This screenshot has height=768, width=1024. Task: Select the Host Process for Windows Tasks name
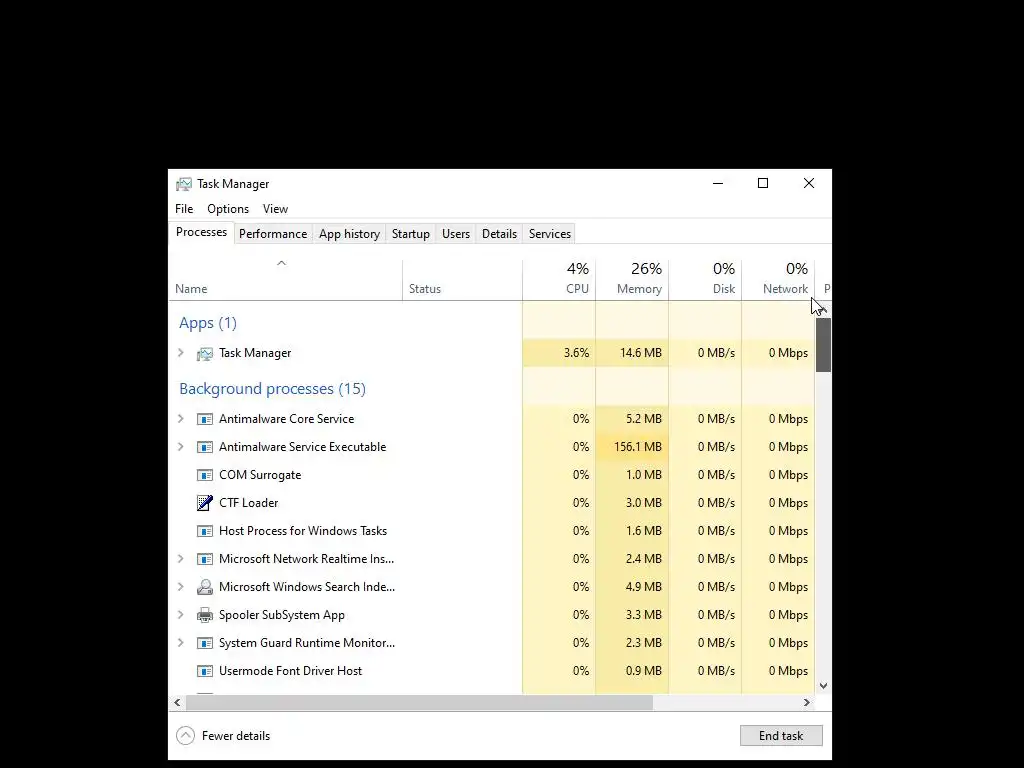[x=303, y=531]
